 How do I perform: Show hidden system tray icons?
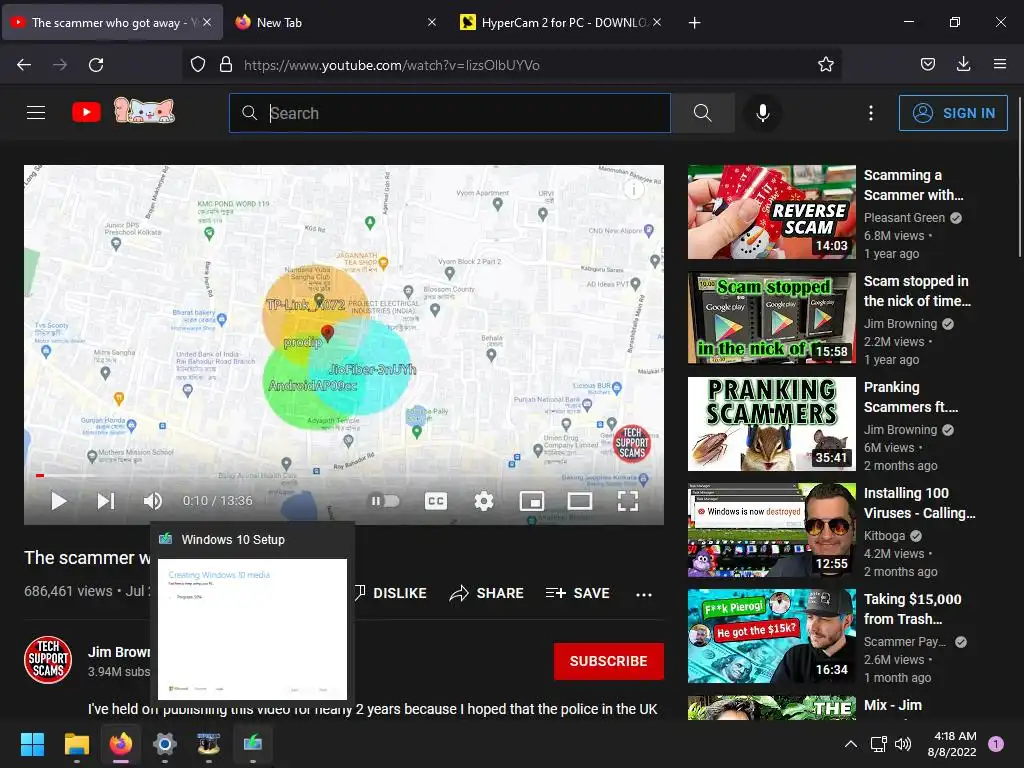pos(850,744)
